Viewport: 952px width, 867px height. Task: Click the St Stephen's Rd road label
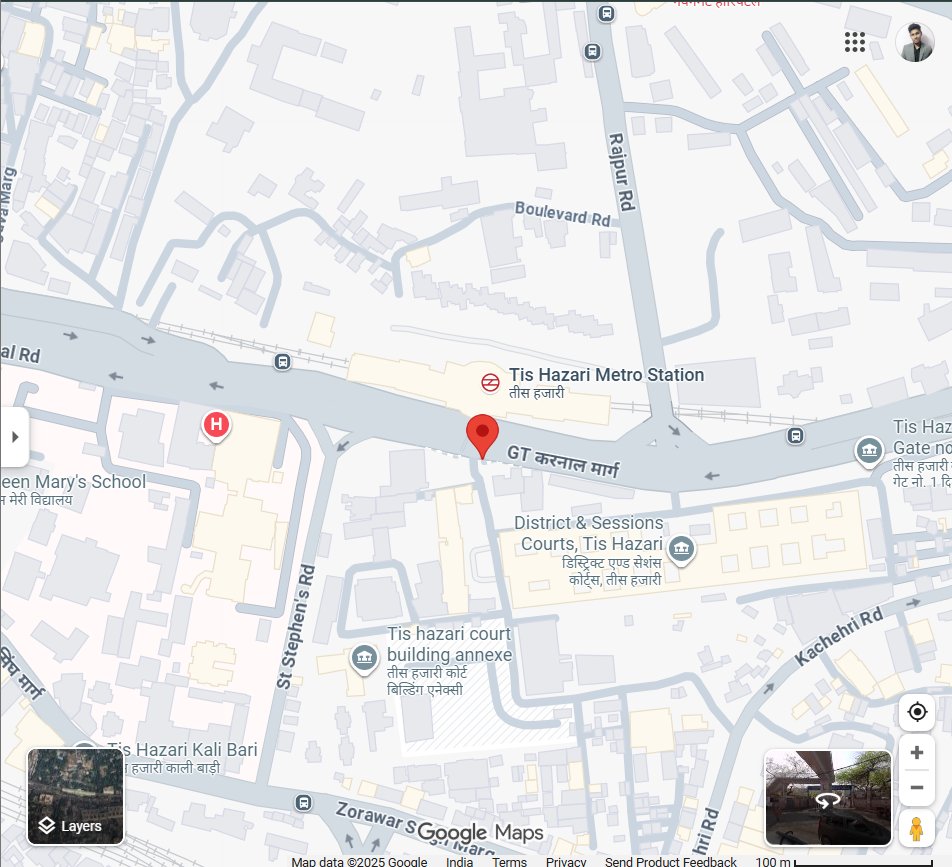point(296,627)
